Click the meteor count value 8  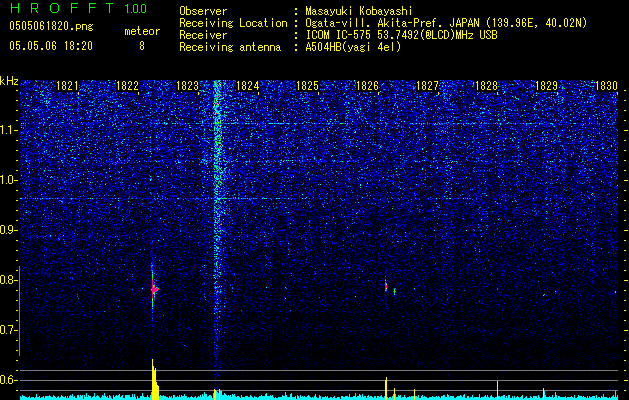(142, 46)
